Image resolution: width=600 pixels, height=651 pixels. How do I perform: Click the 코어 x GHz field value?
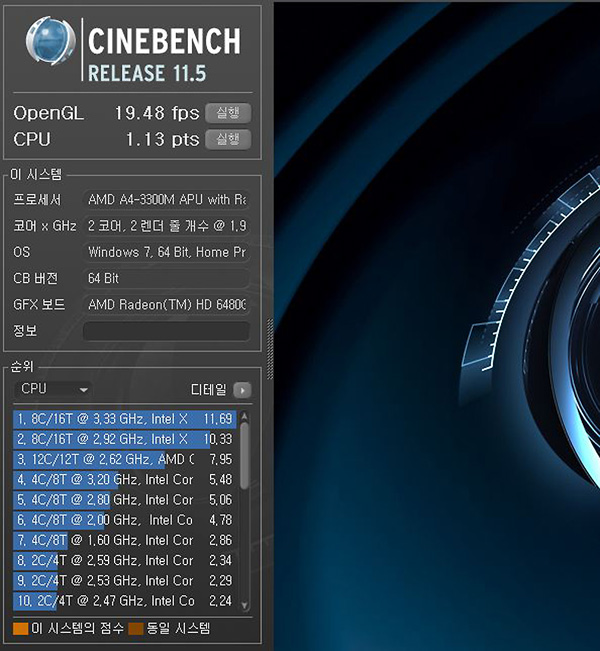166,226
